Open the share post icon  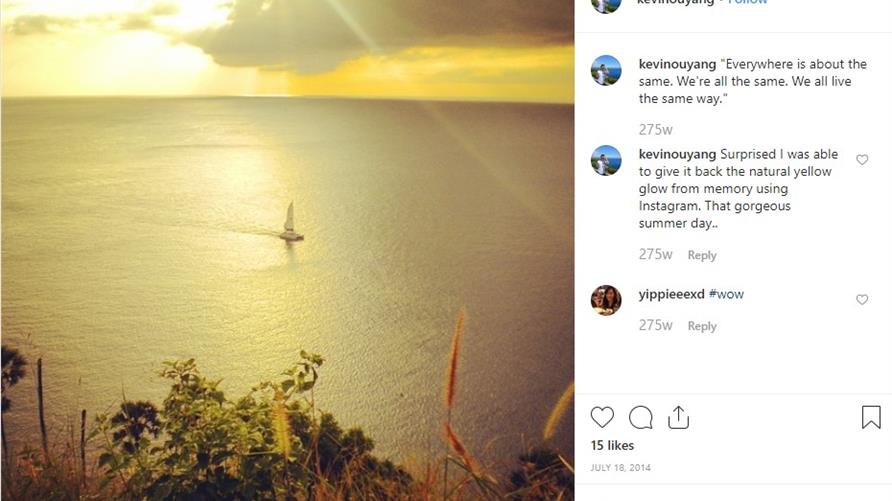coord(679,417)
